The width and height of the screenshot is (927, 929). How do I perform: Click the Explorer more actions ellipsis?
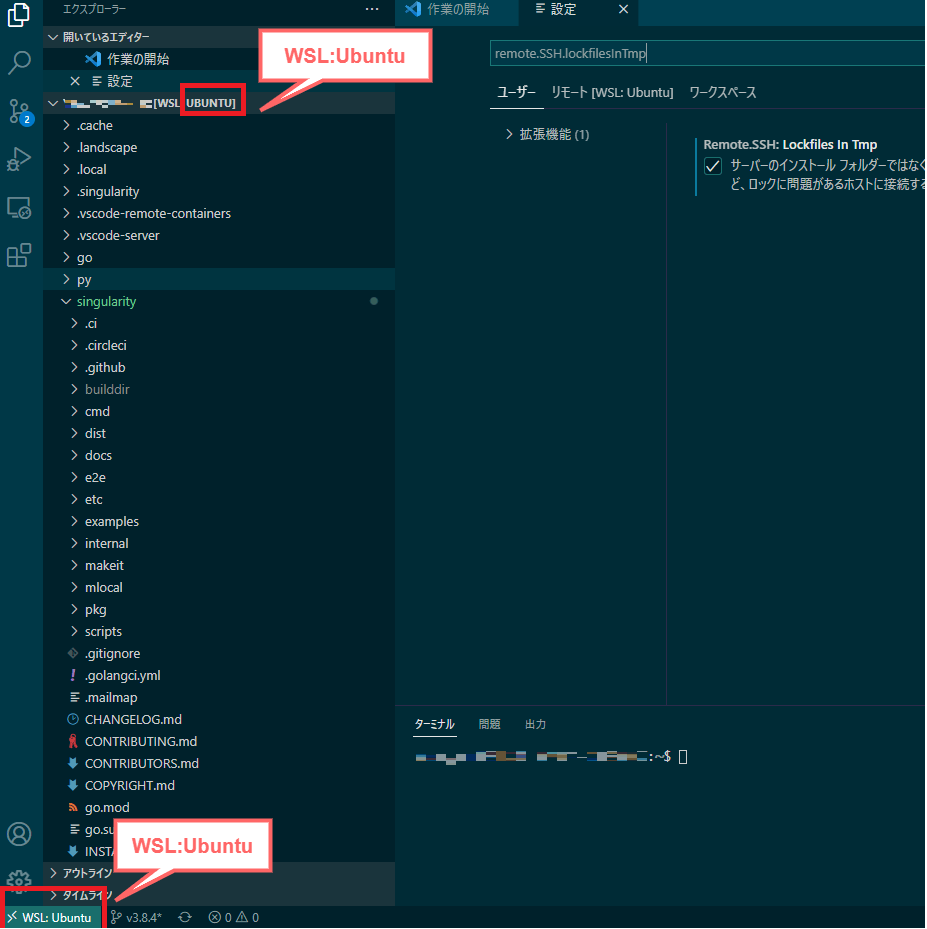point(372,9)
